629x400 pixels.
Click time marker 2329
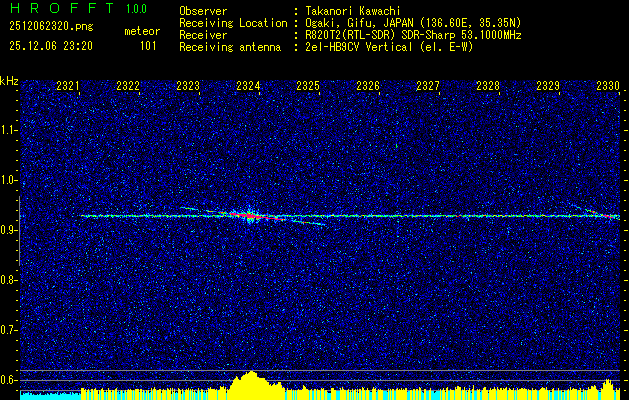[x=548, y=86]
